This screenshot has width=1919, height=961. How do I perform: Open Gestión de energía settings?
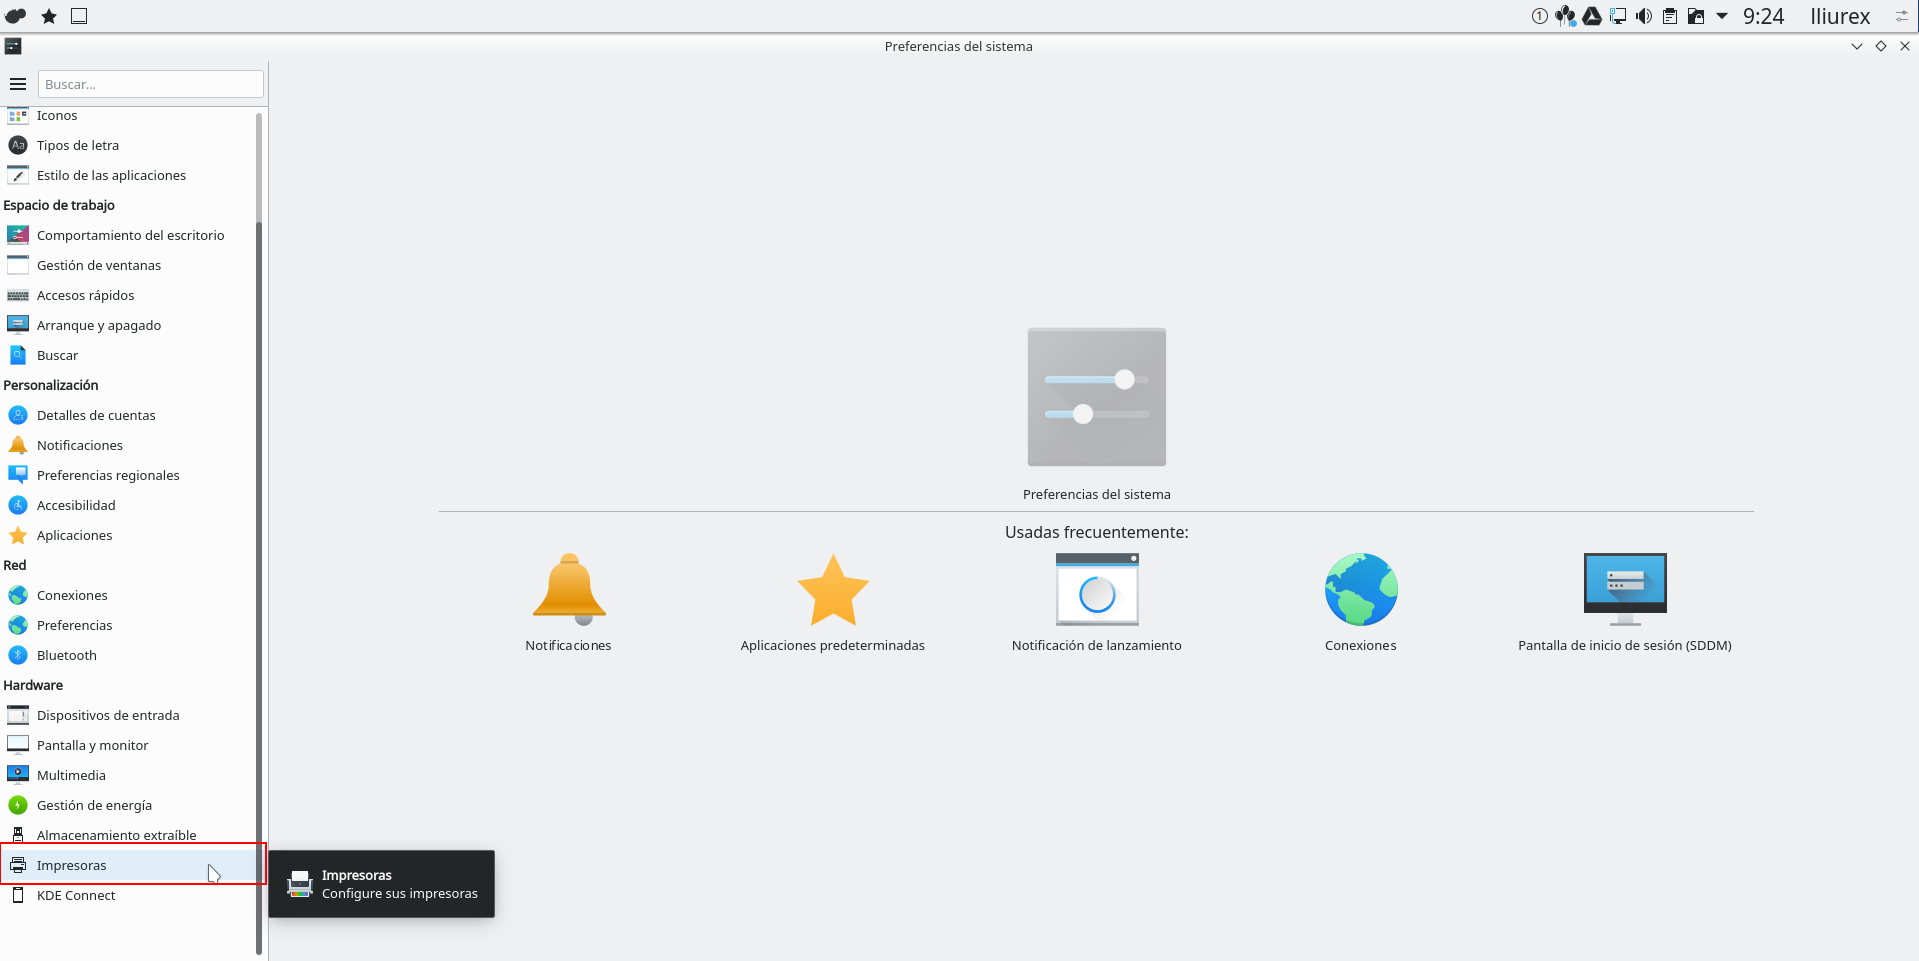(x=94, y=805)
